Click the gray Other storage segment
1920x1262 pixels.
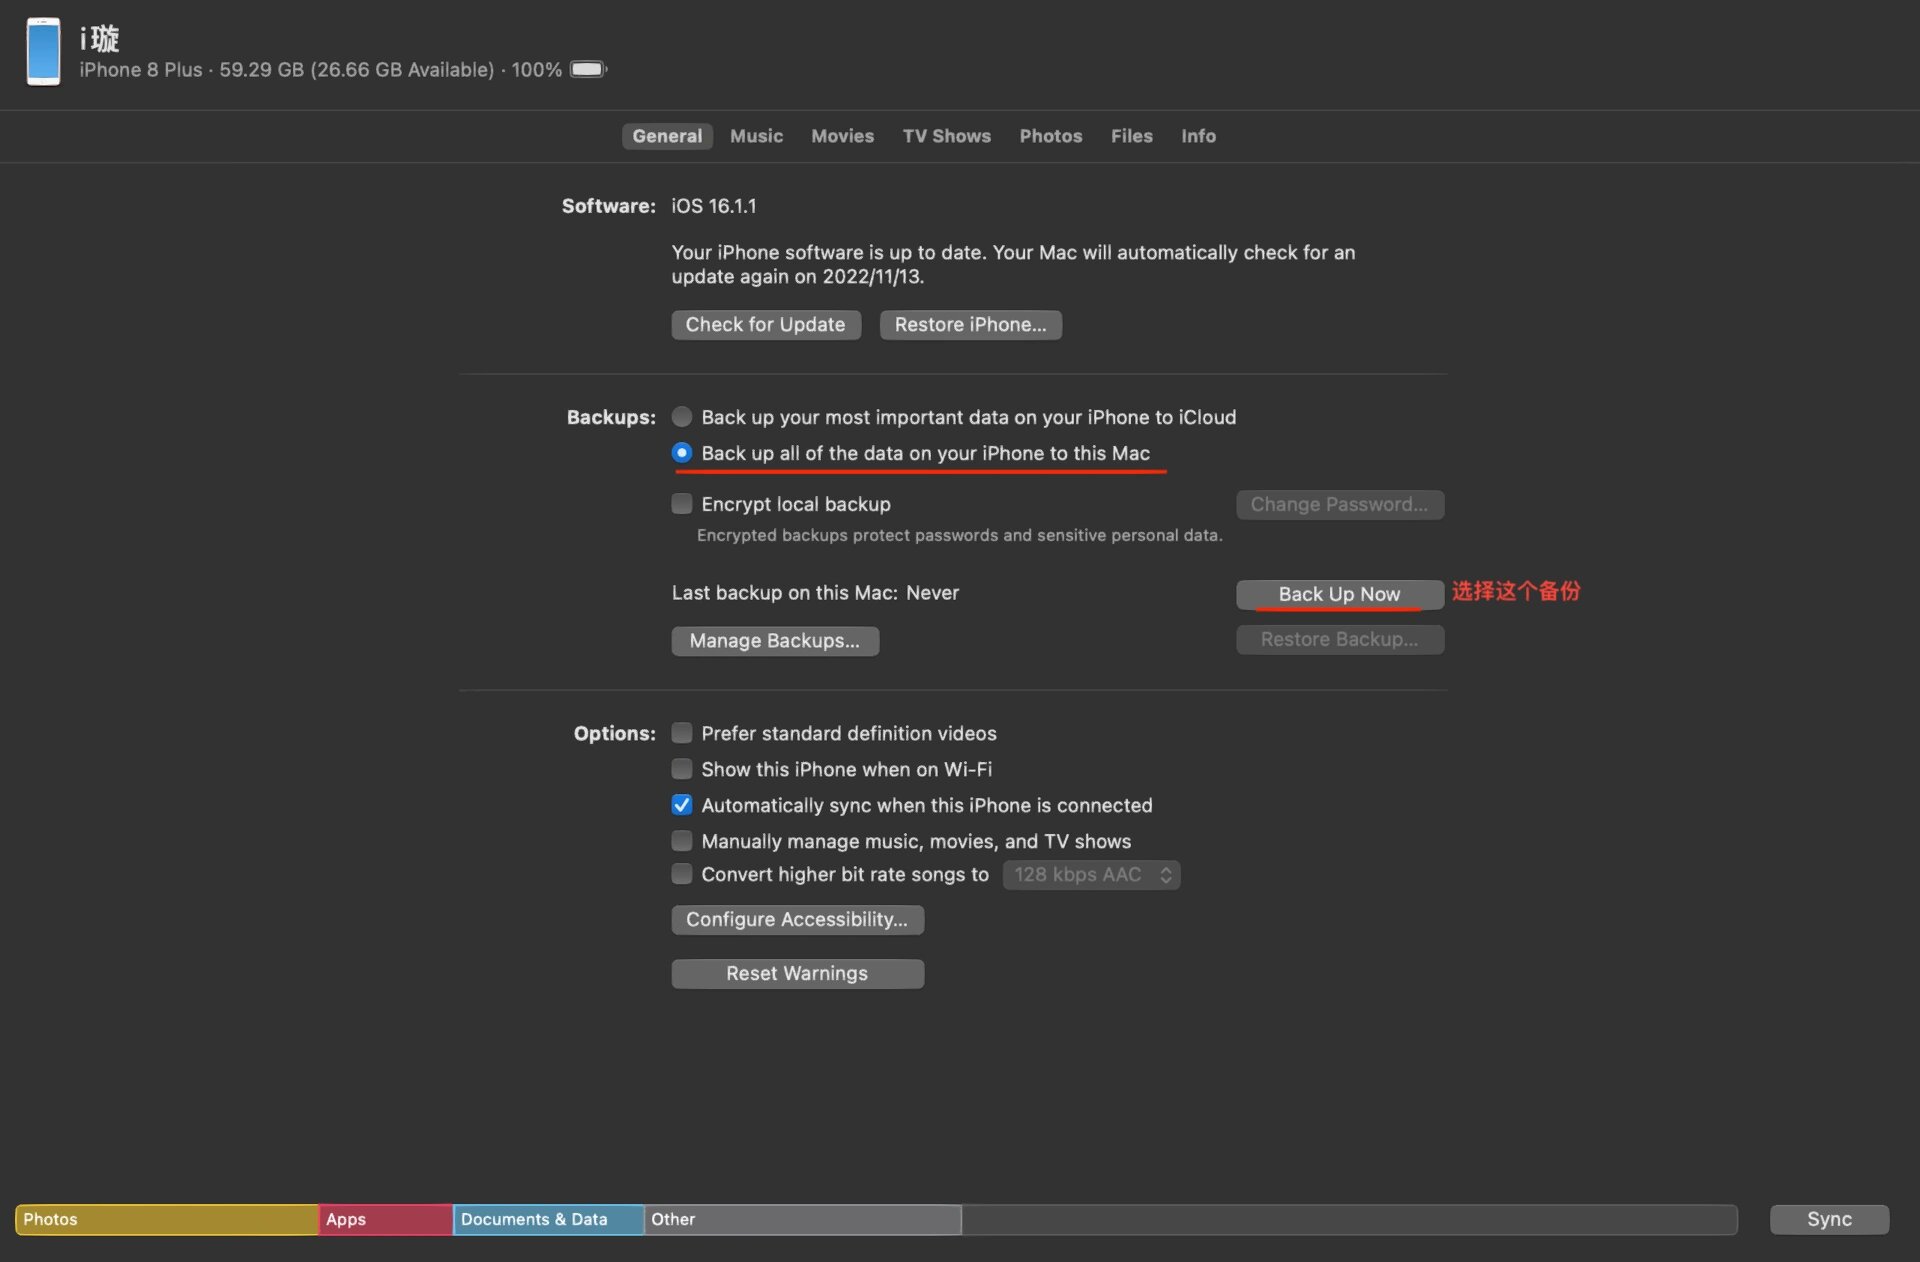tap(803, 1220)
